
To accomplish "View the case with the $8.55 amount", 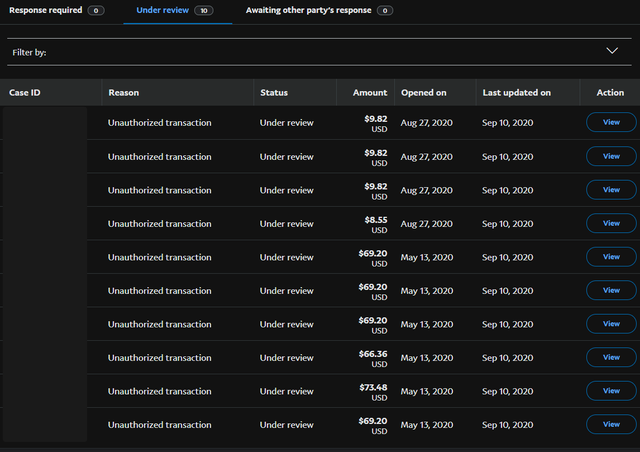I will [611, 223].
